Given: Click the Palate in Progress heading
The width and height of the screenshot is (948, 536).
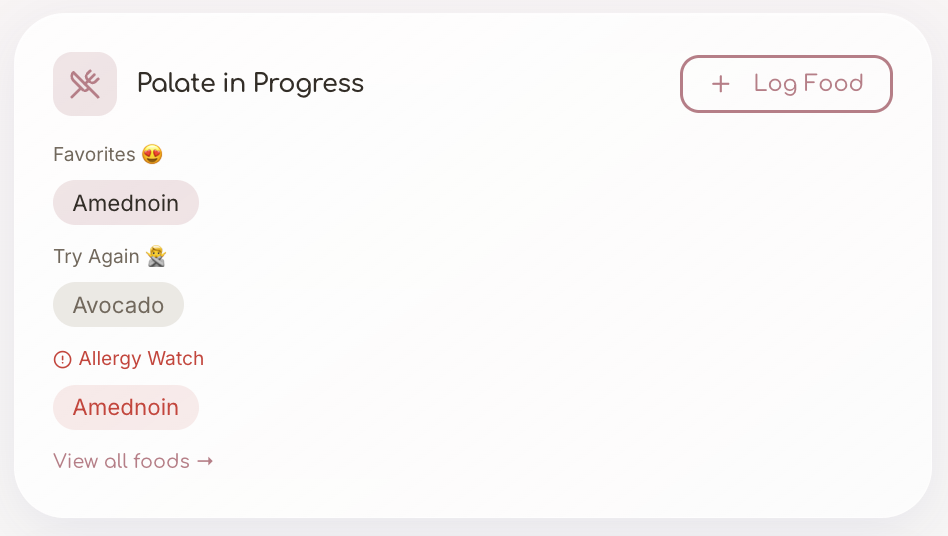Looking at the screenshot, I should point(250,83).
